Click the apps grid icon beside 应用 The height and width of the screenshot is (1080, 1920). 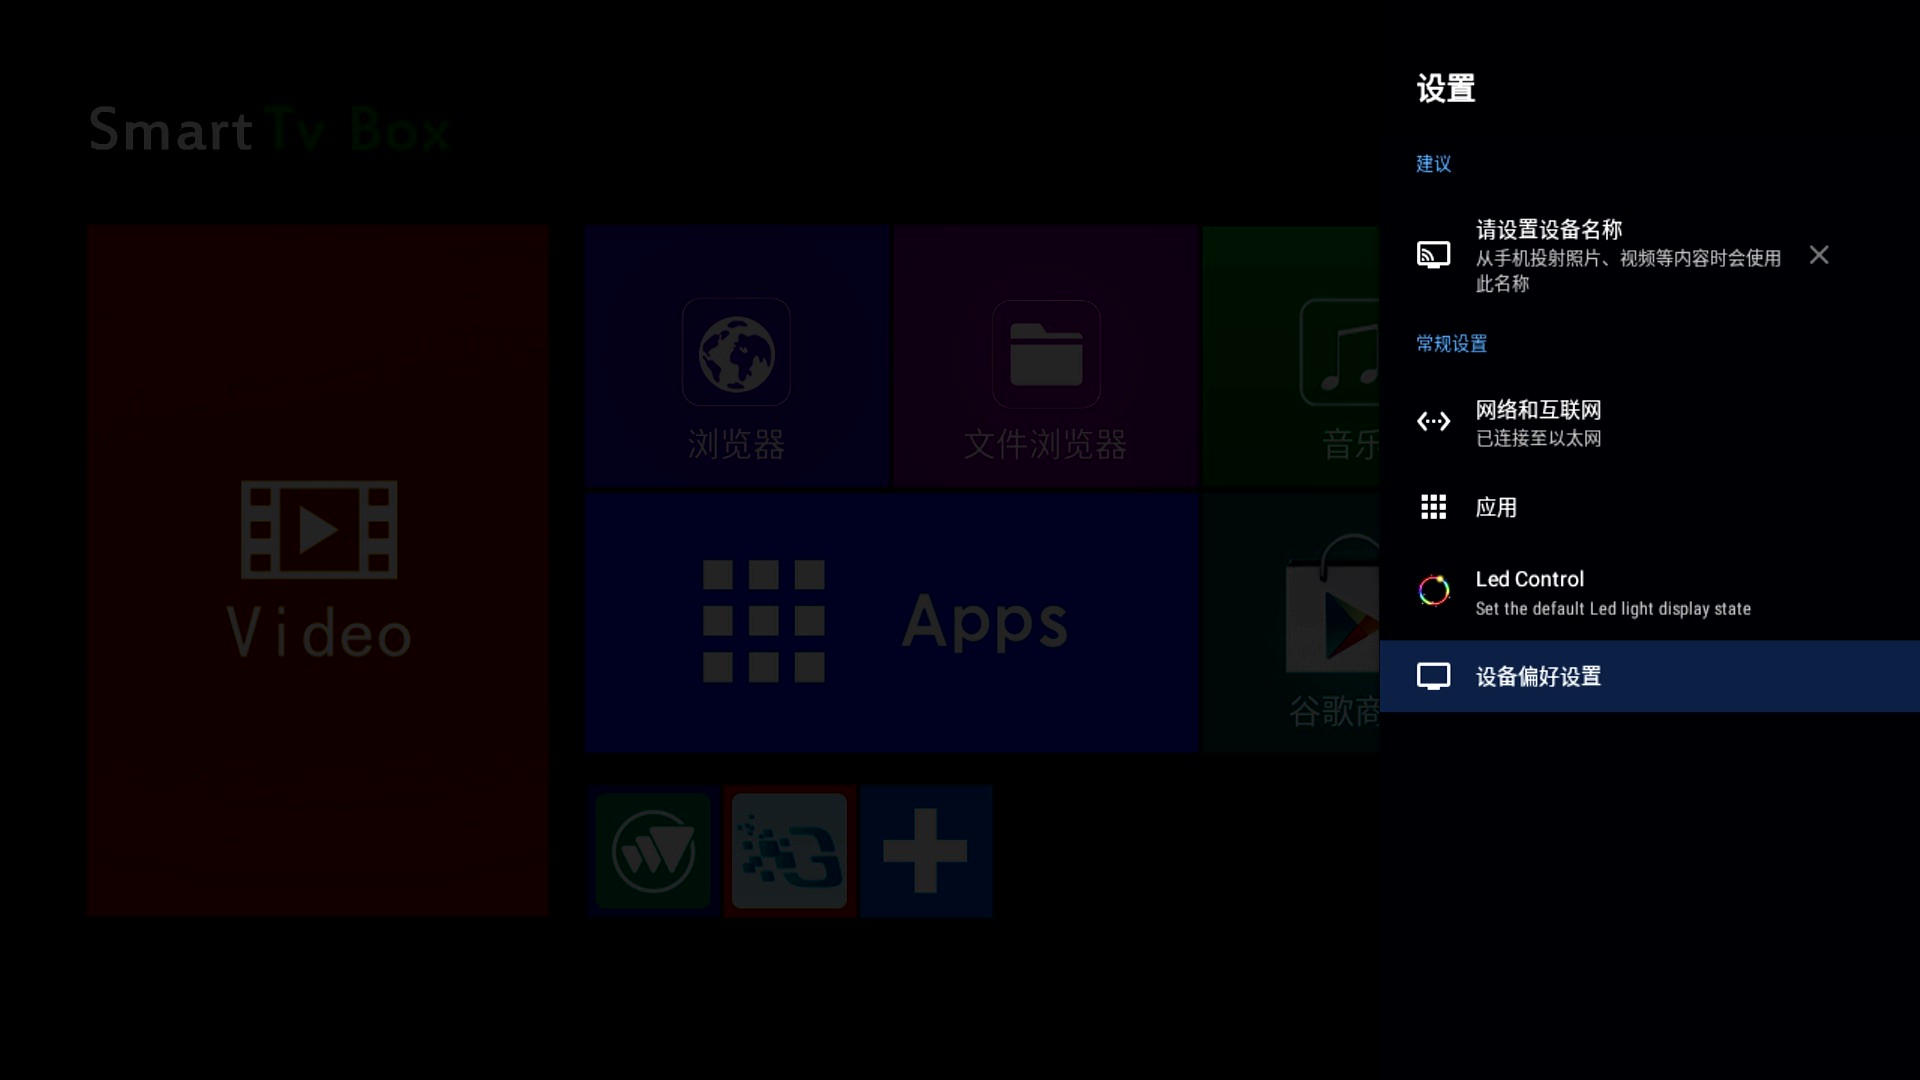coord(1433,507)
